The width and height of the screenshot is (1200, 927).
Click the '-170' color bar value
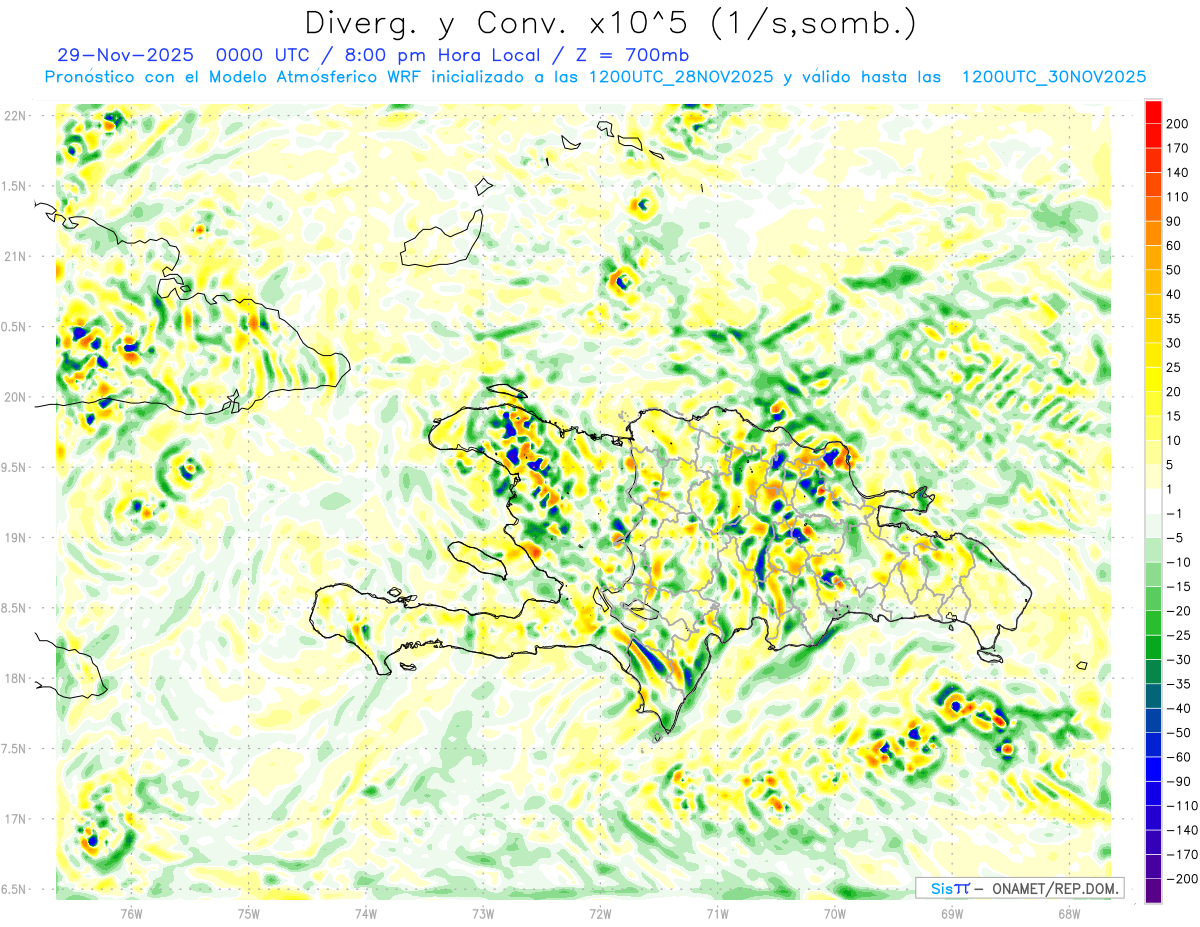(1182, 854)
